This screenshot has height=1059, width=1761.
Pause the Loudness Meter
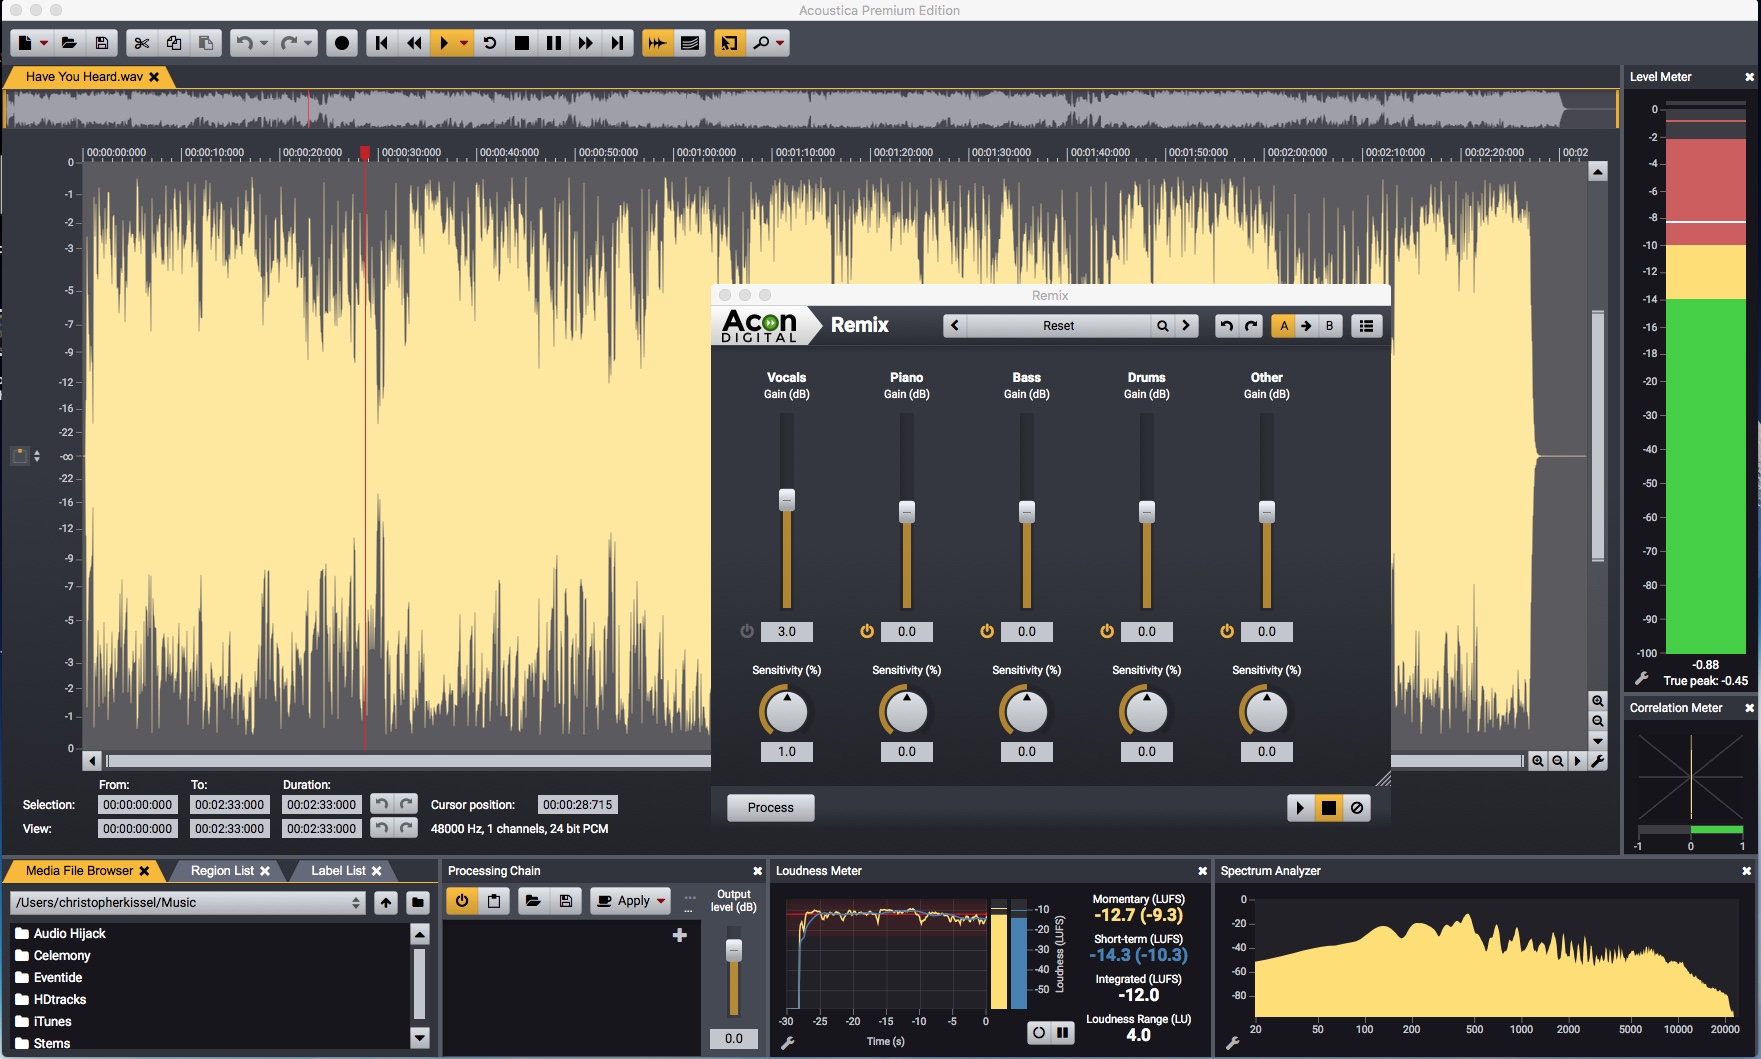coord(1063,1032)
